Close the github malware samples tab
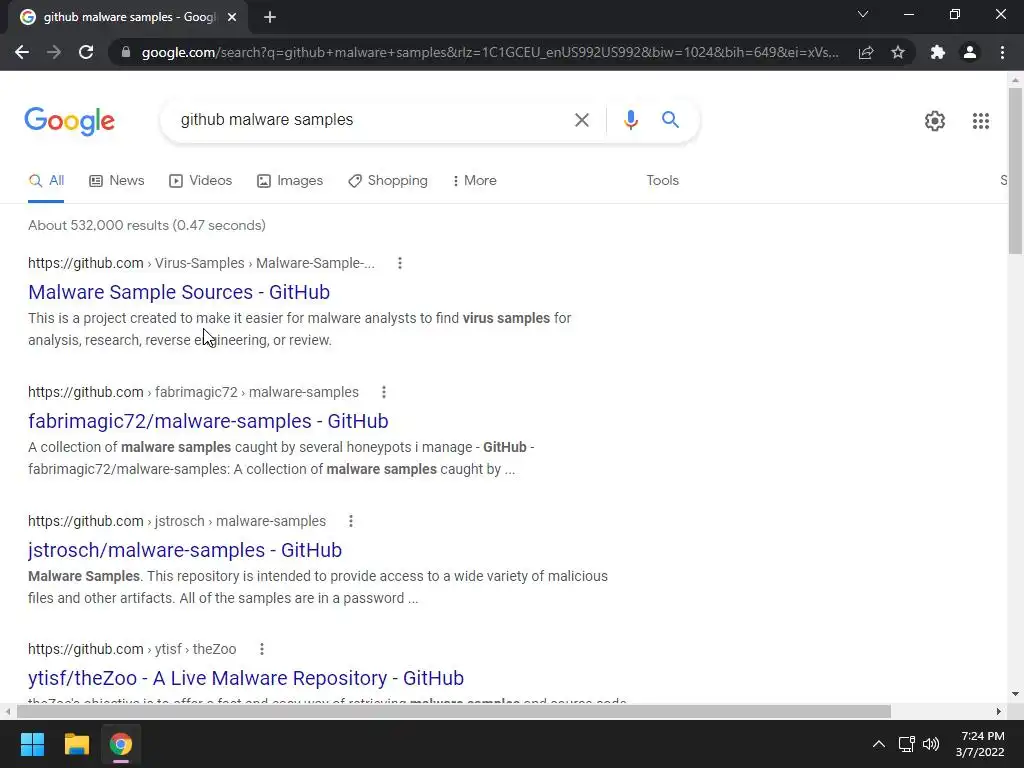The image size is (1024, 768). (x=232, y=18)
